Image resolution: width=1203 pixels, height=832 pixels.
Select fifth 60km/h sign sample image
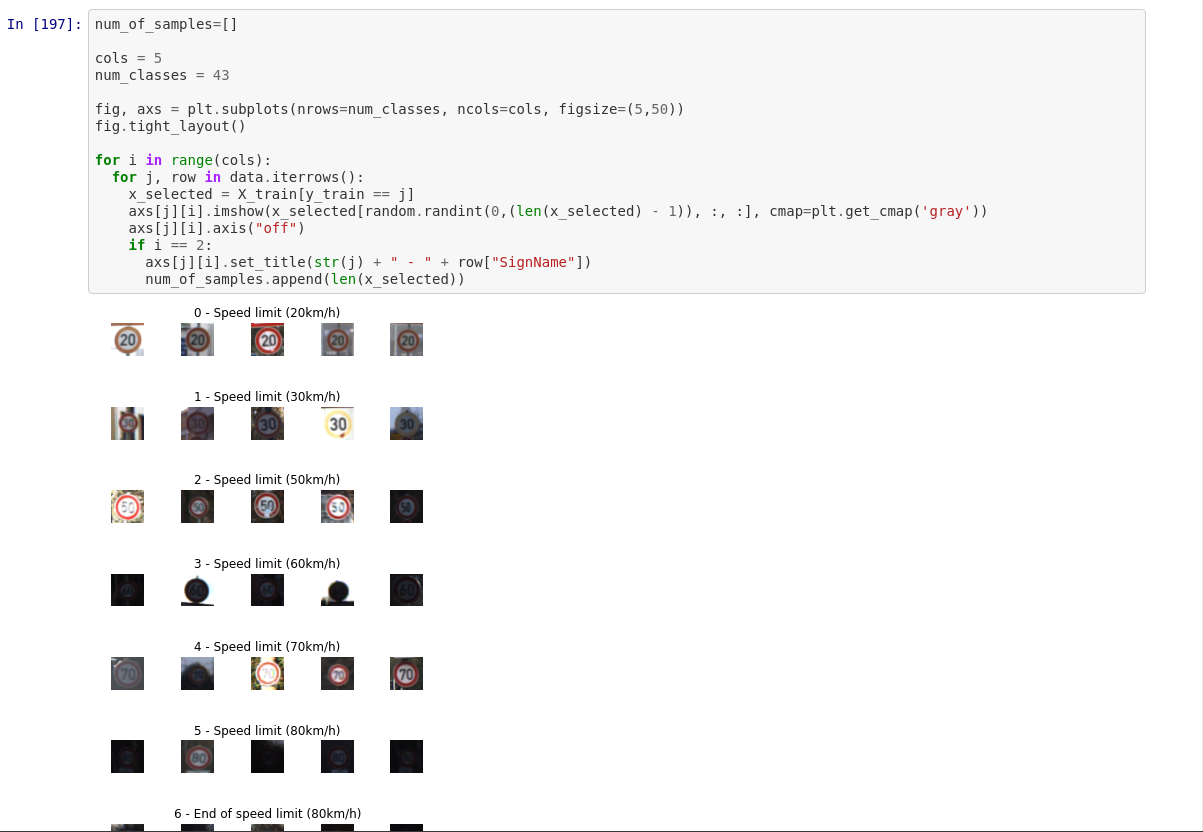click(406, 590)
